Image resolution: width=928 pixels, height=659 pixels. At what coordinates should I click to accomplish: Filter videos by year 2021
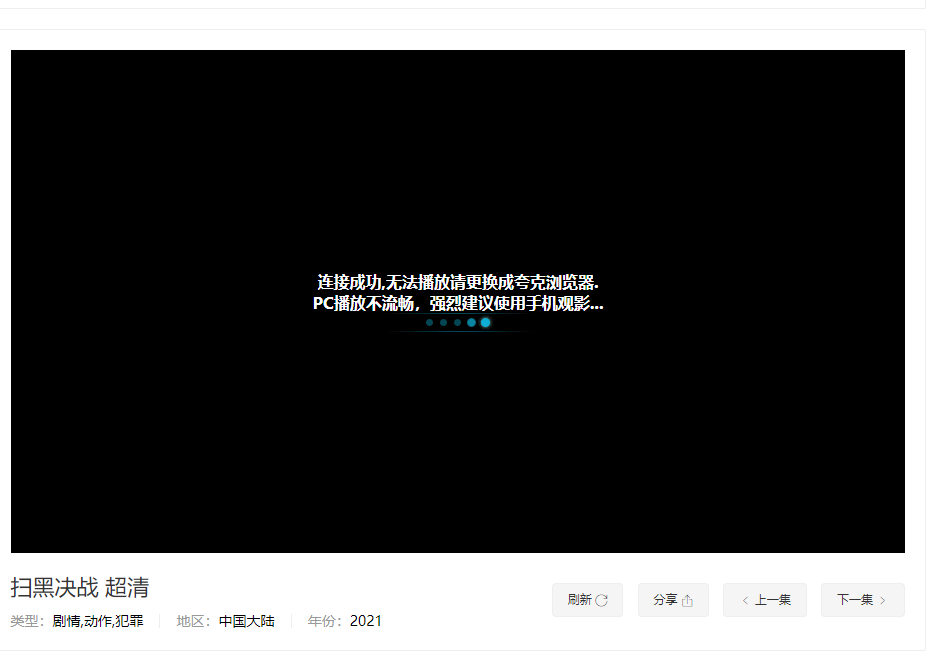(x=367, y=620)
